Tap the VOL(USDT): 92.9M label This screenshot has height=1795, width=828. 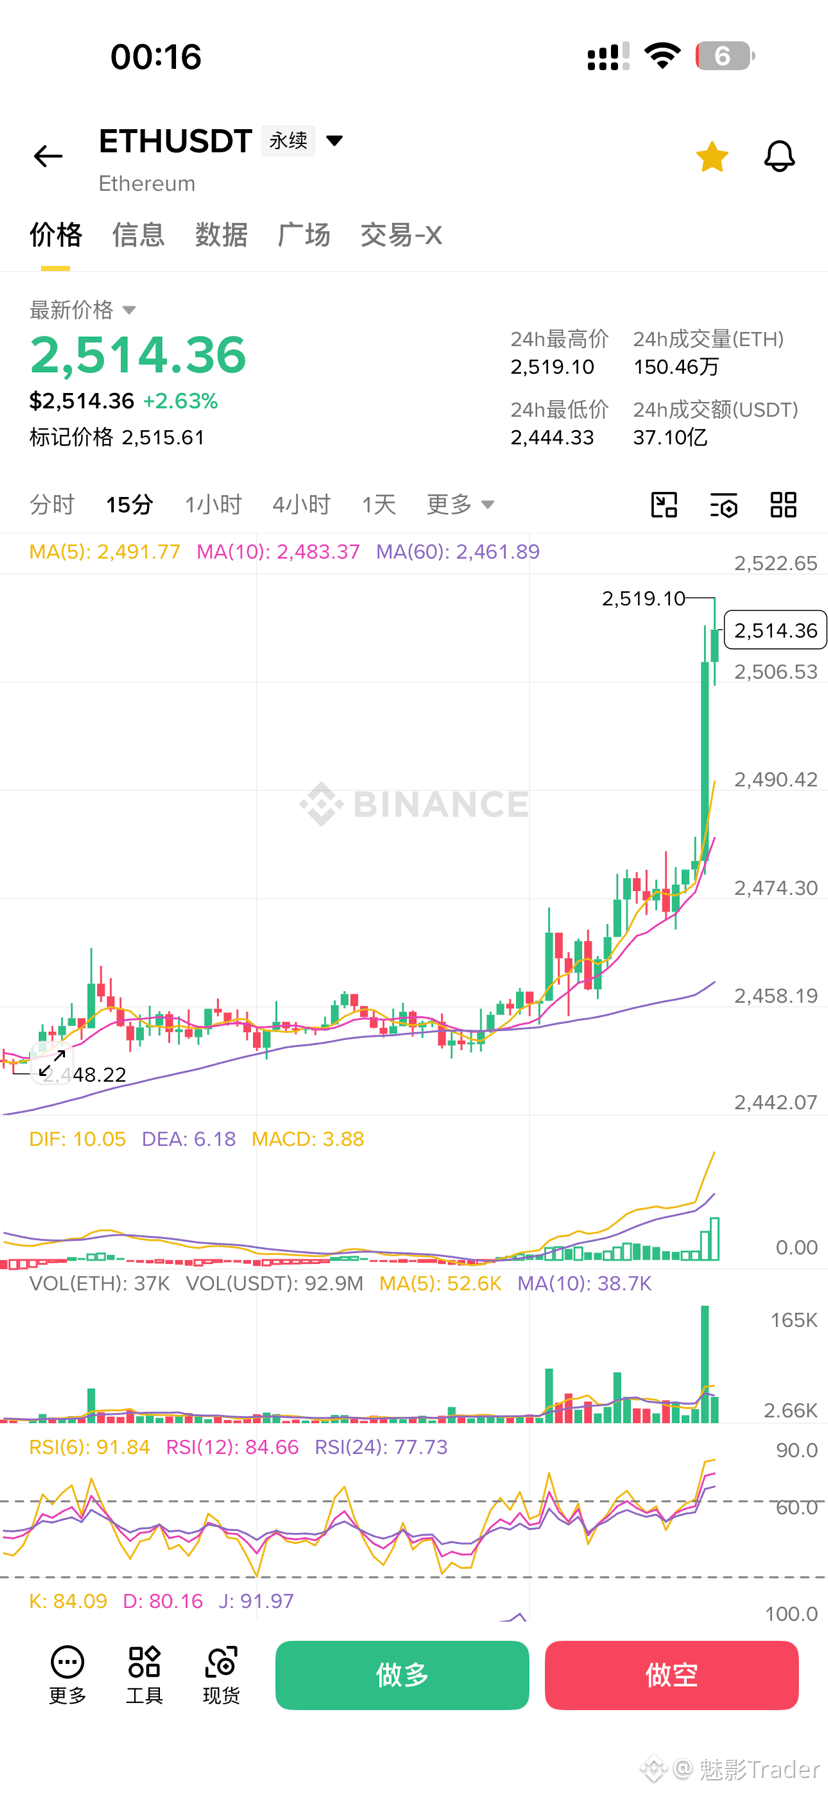click(x=275, y=1283)
